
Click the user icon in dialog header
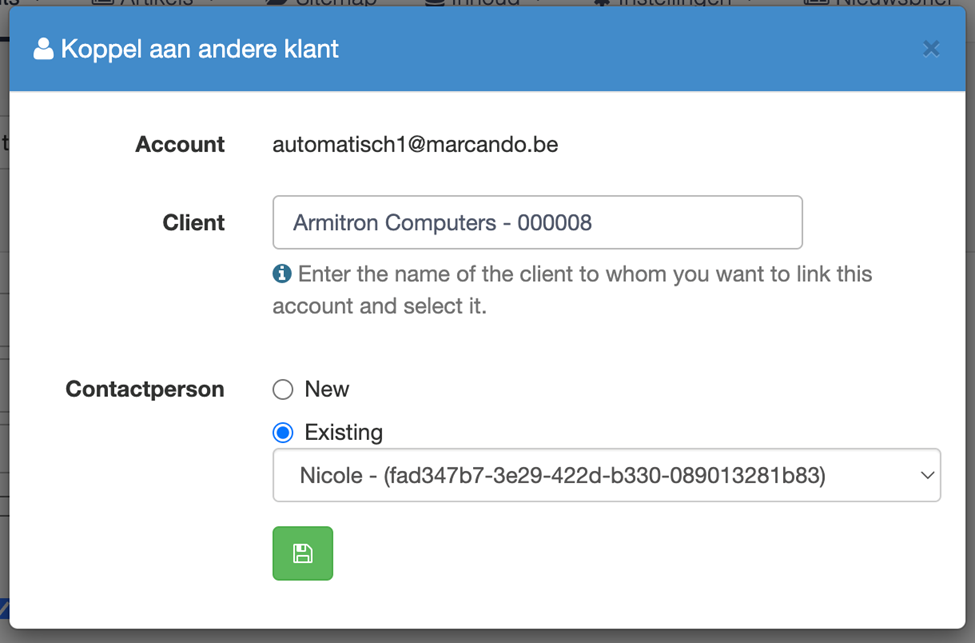pyautogui.click(x=44, y=49)
